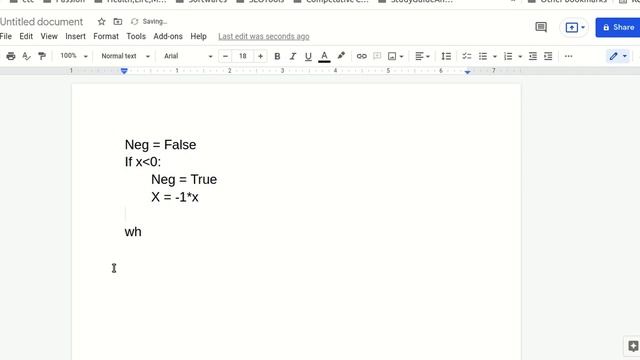Rename the Untitled document title

[41, 22]
